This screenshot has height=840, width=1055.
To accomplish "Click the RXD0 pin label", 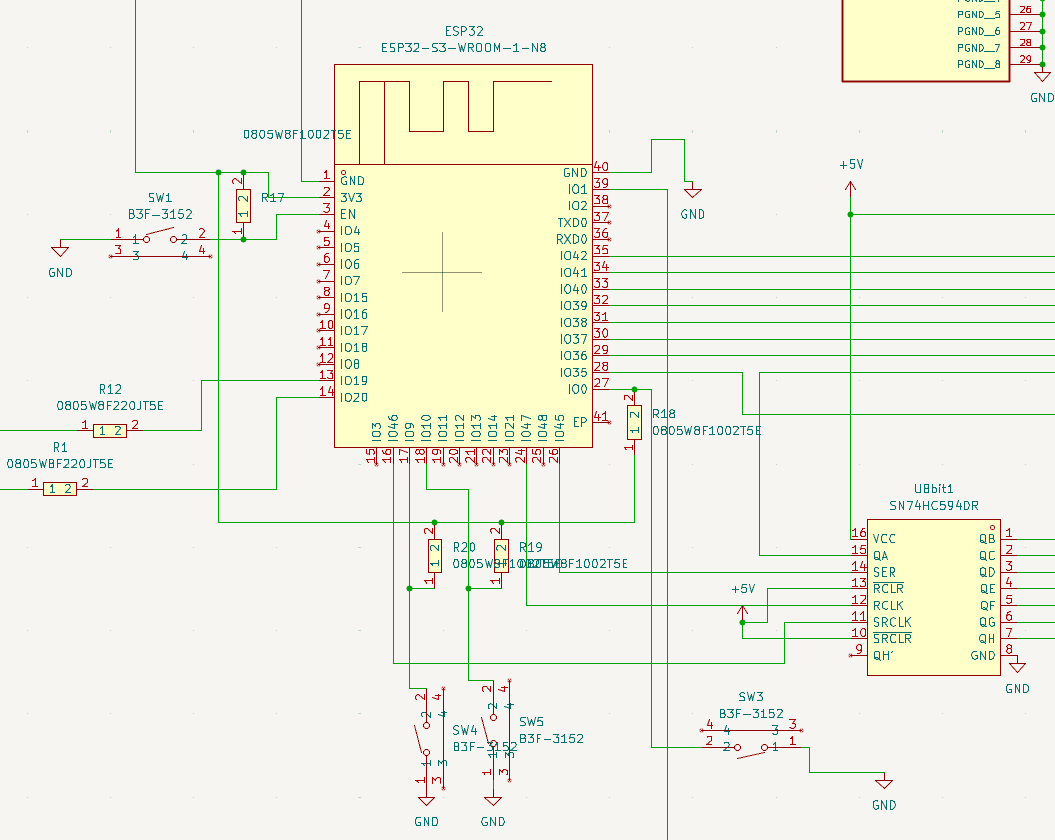I will (x=572, y=239).
